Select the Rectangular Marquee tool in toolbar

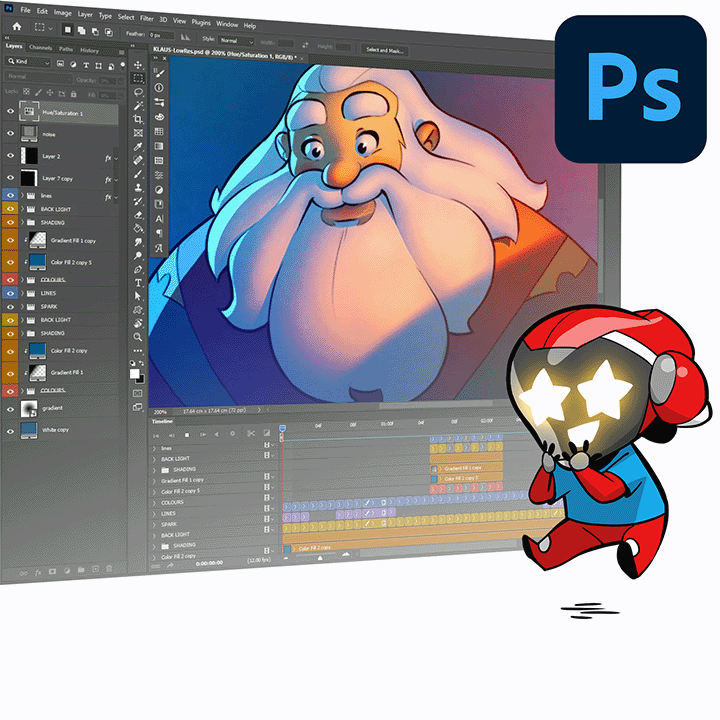click(138, 79)
